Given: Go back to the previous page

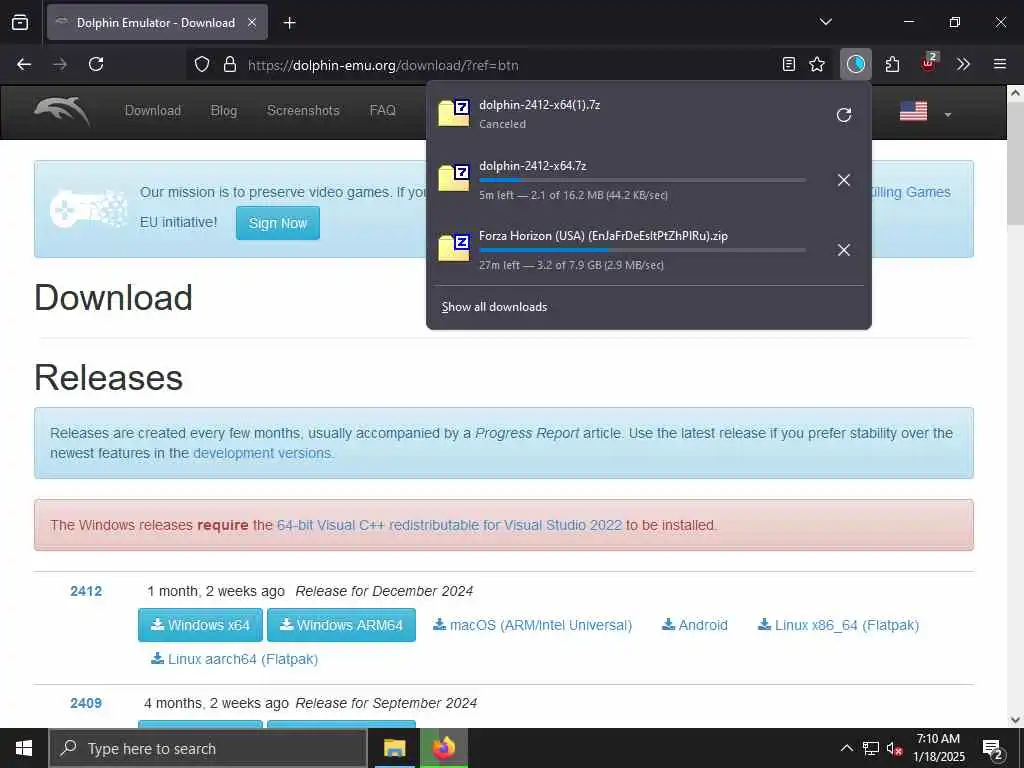Looking at the screenshot, I should coord(24,64).
